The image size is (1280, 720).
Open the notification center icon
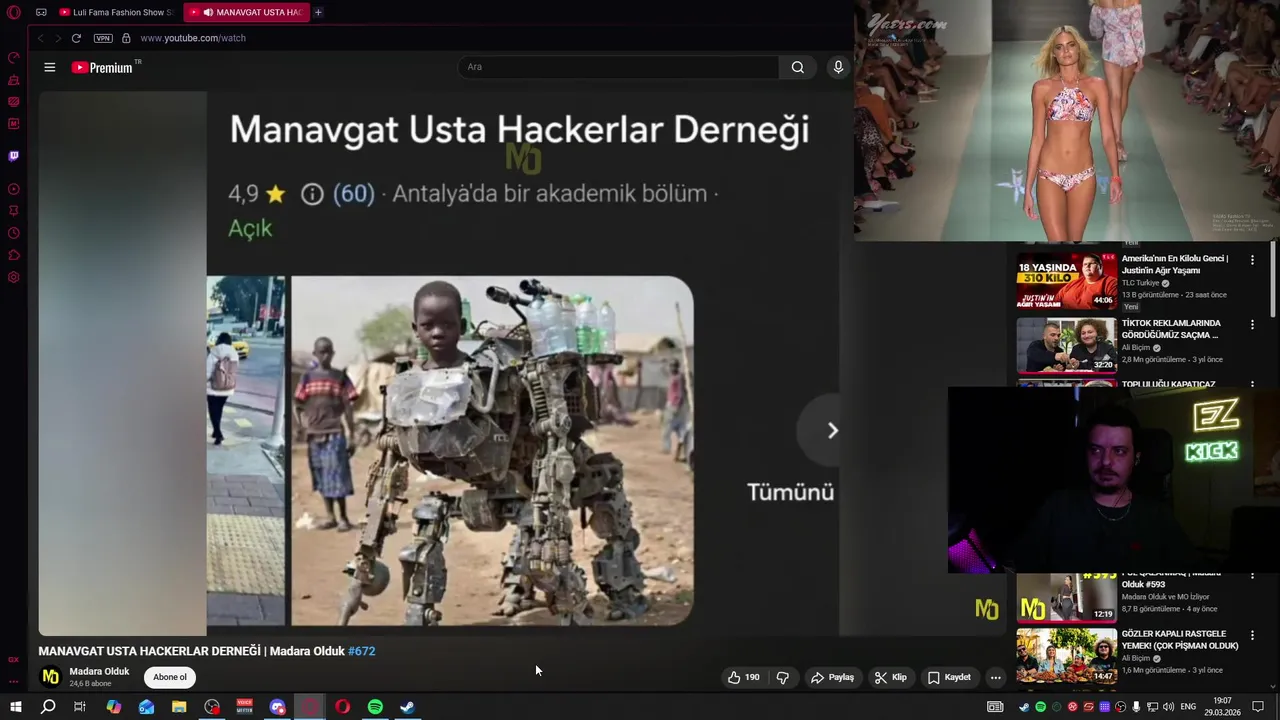click(1258, 707)
